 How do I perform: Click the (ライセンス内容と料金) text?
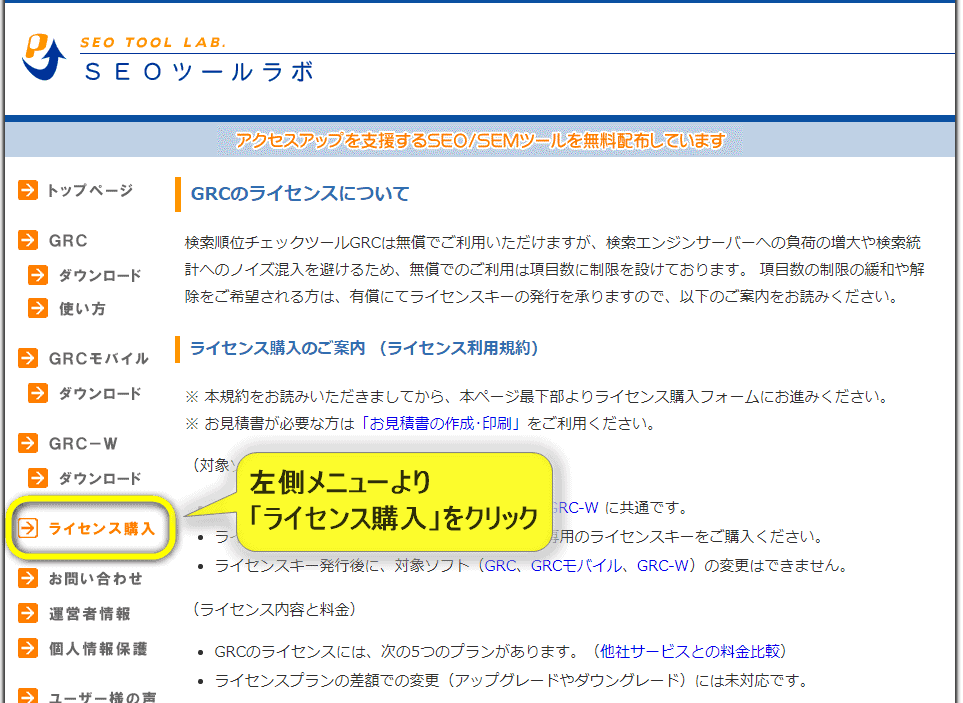tap(275, 610)
